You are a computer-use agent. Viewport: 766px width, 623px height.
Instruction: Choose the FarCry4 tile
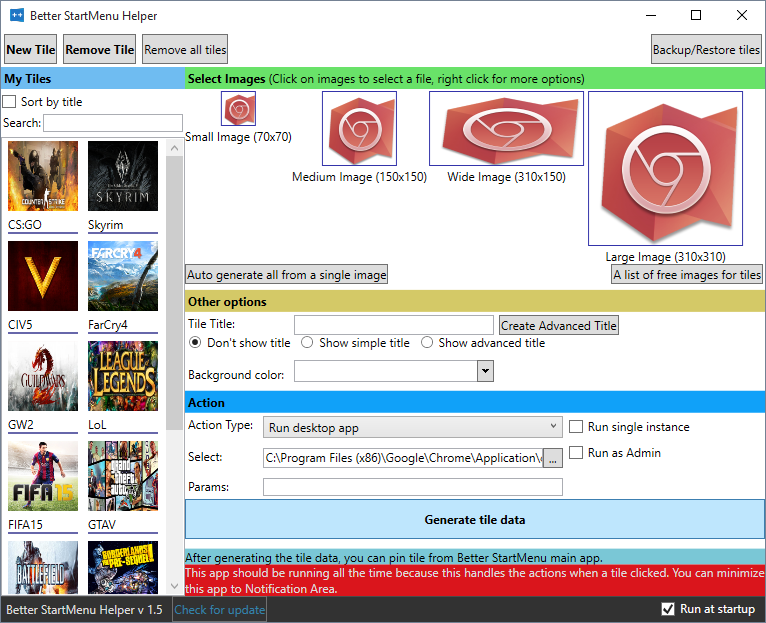pyautogui.click(x=123, y=276)
